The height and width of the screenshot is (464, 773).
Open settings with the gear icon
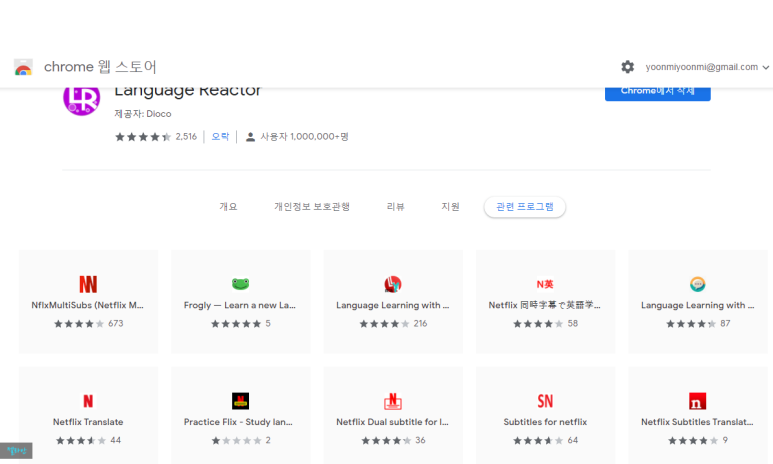click(627, 67)
